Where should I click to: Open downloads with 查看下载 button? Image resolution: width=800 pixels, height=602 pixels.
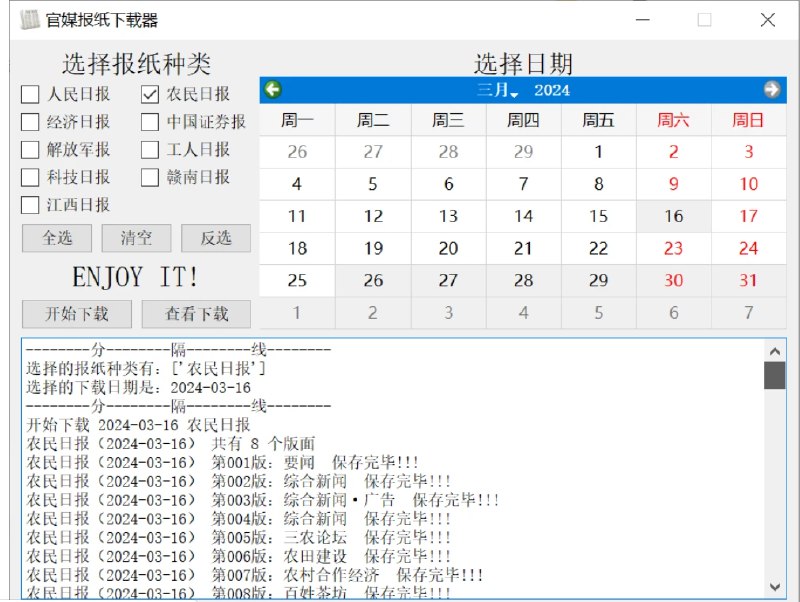196,313
